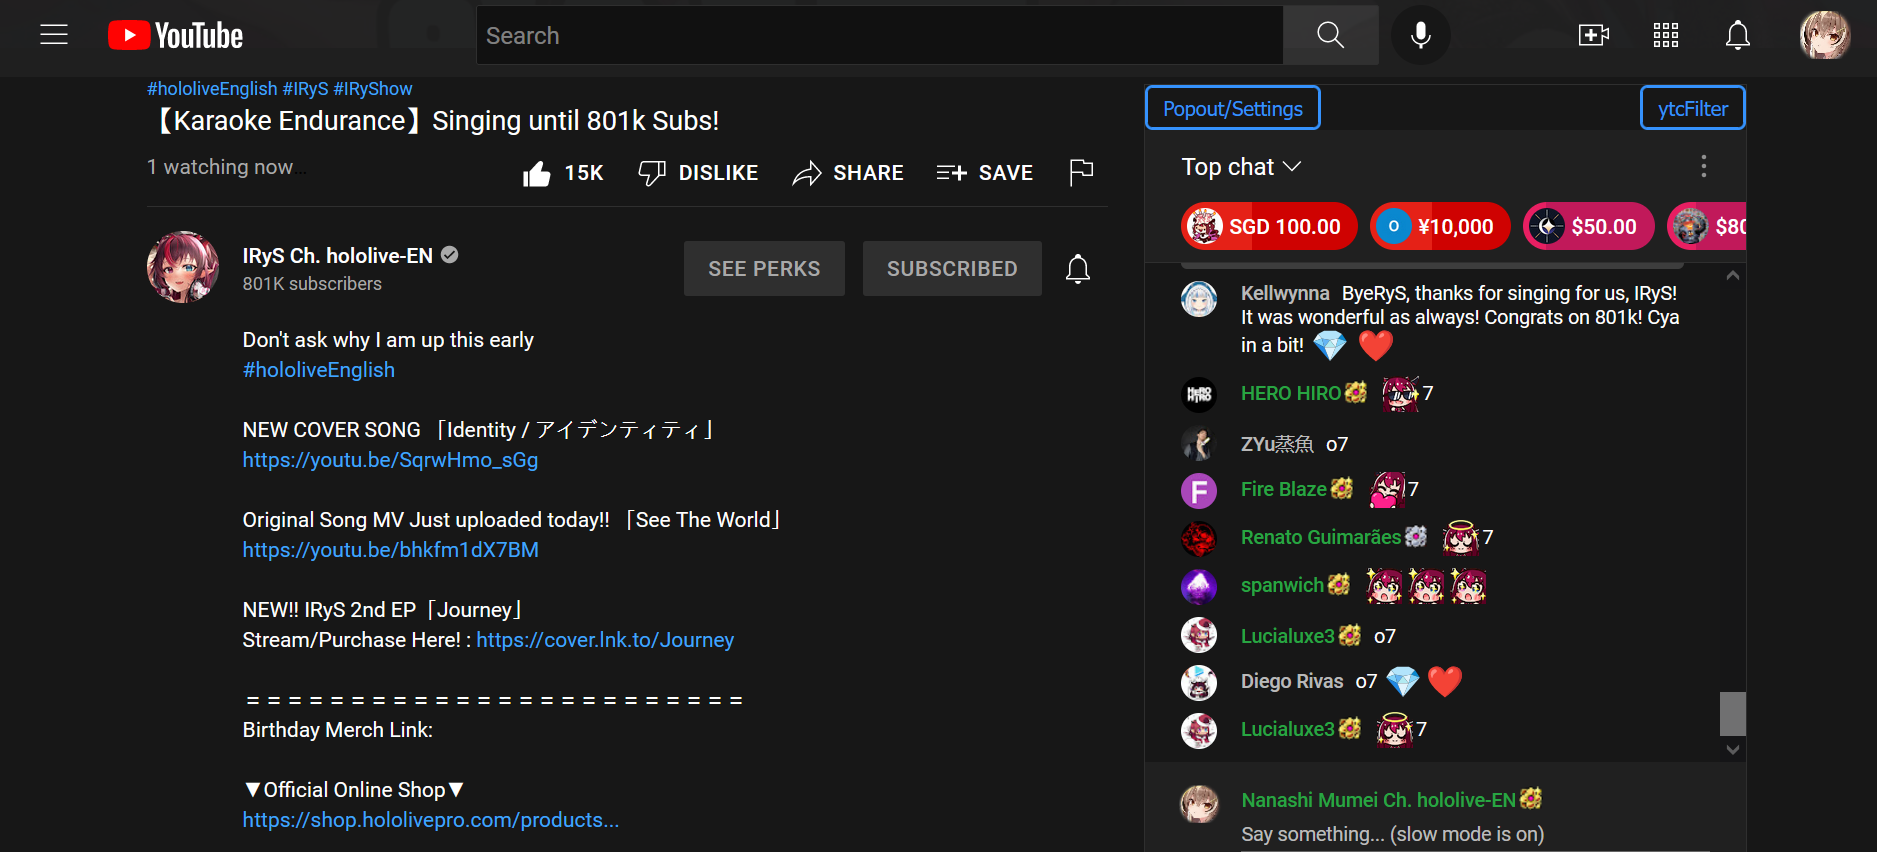This screenshot has height=852, width=1877.
Task: Open Popout/Settings button
Action: click(1232, 108)
